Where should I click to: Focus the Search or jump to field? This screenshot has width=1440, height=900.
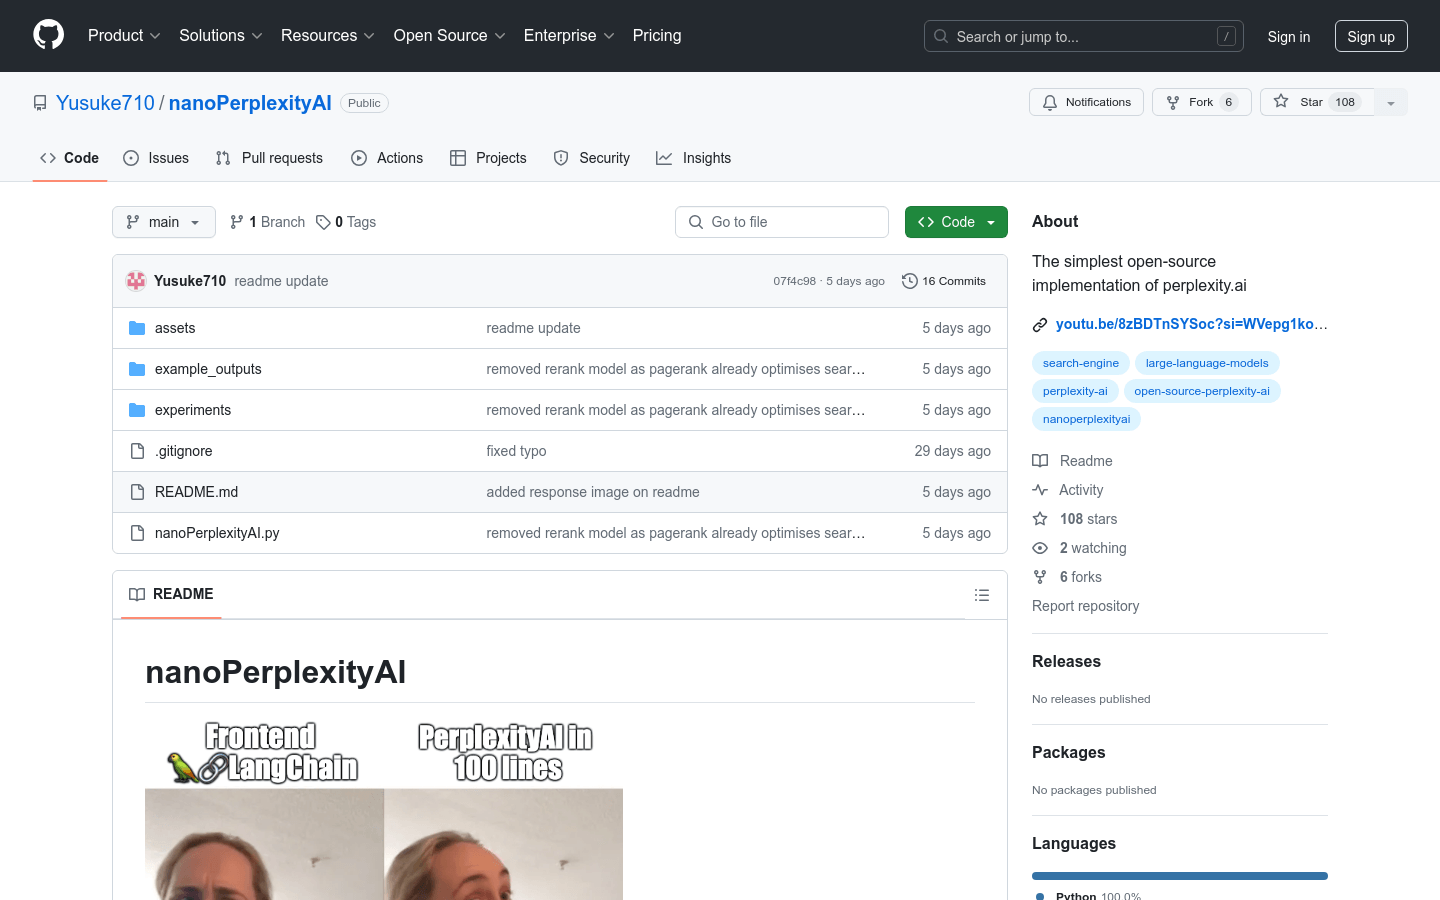[x=1084, y=36]
